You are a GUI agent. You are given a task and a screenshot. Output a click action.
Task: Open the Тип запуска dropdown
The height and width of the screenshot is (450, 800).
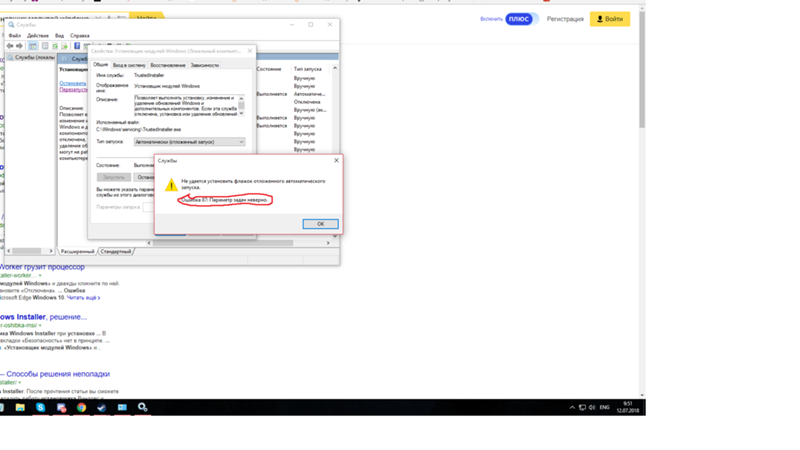click(189, 142)
